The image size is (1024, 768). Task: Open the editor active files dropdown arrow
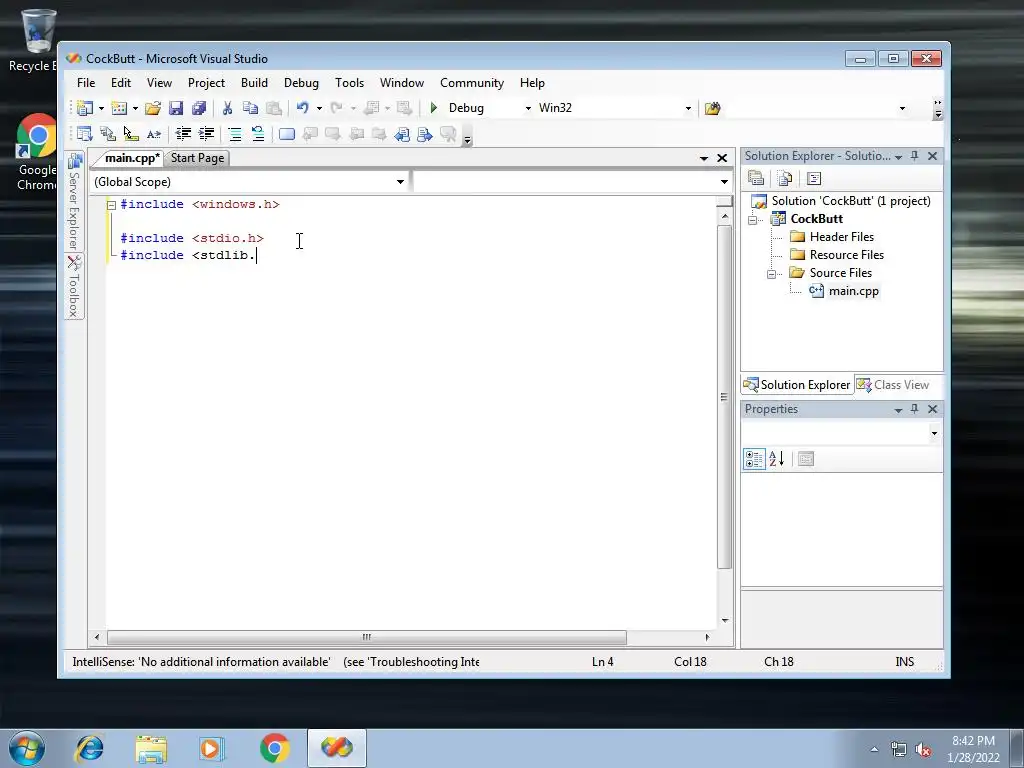point(704,158)
